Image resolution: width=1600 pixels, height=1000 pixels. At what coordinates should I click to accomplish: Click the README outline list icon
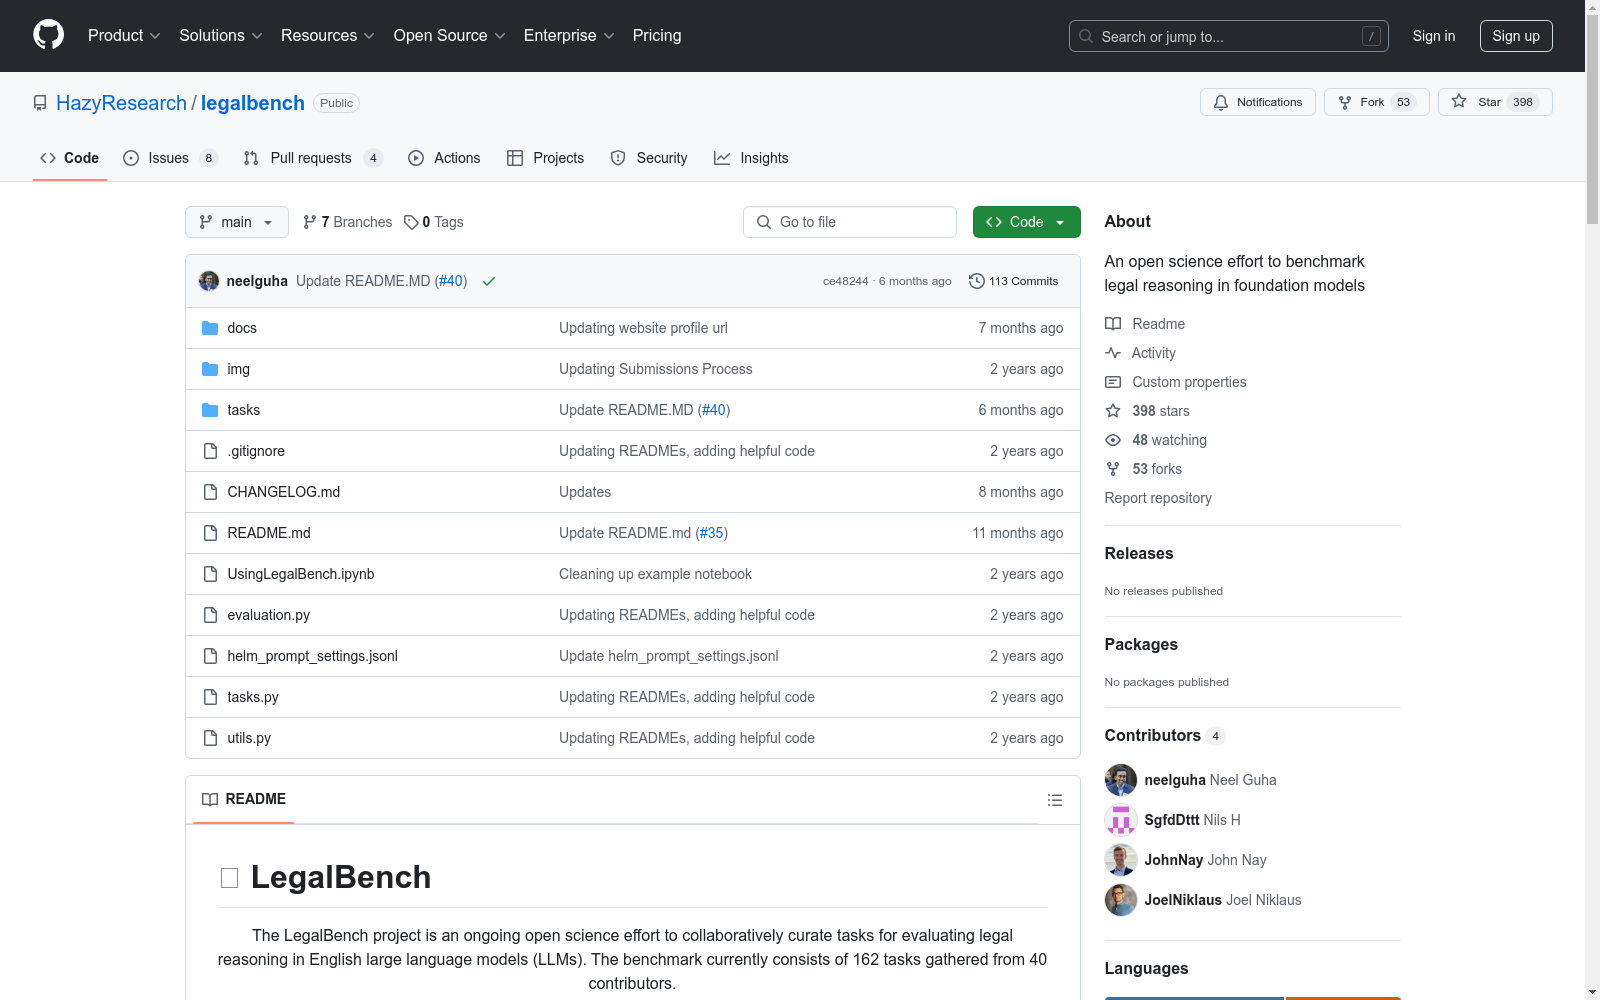click(1054, 800)
